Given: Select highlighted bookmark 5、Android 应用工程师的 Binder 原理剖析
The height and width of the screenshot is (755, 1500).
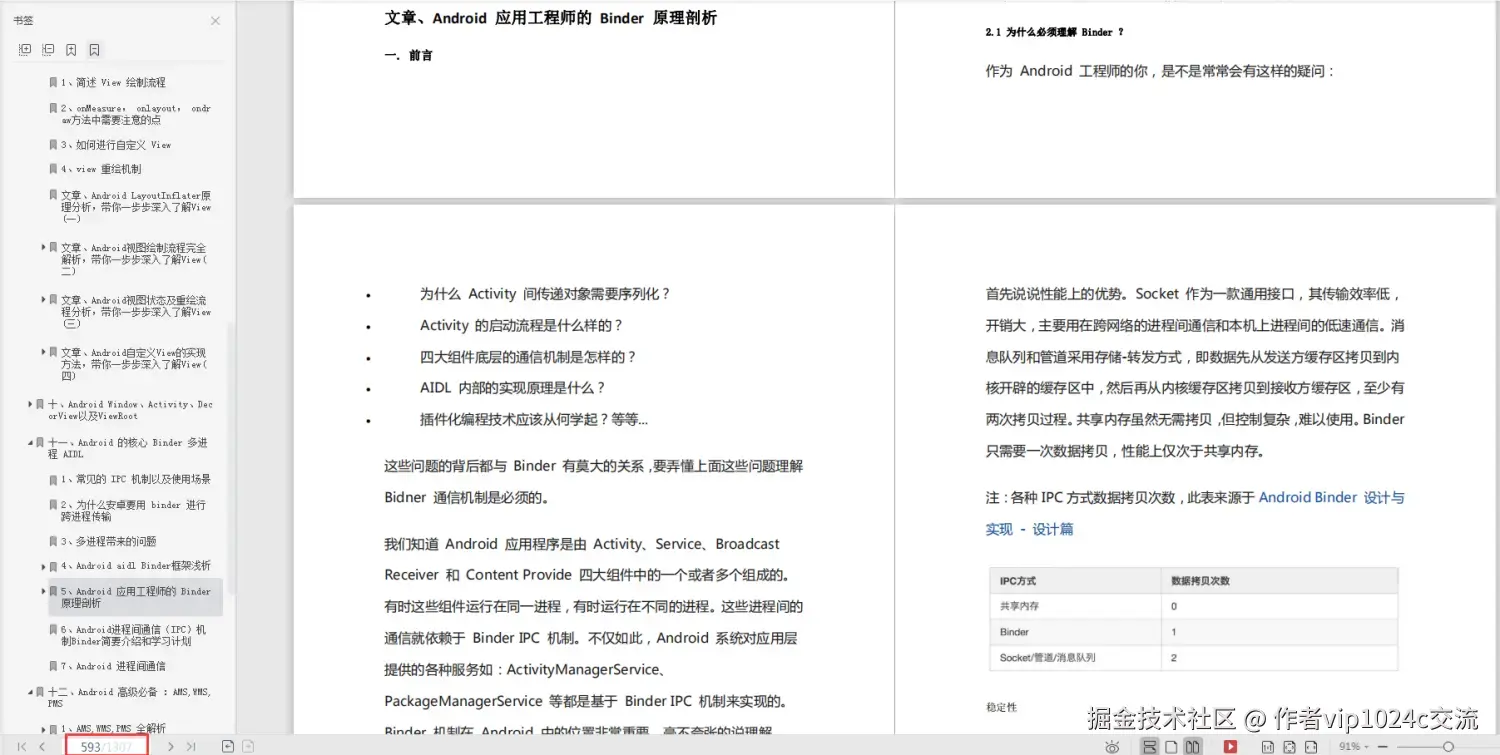Looking at the screenshot, I should pos(136,597).
